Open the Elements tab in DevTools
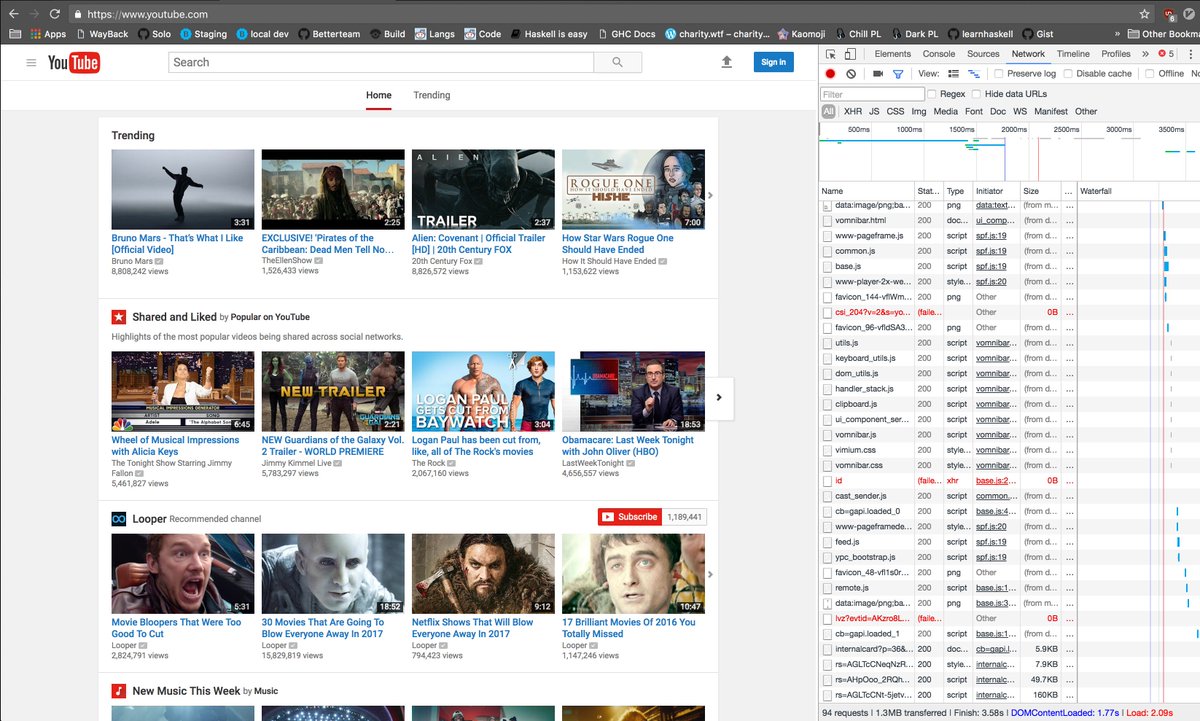This screenshot has height=721, width=1200. click(x=892, y=54)
